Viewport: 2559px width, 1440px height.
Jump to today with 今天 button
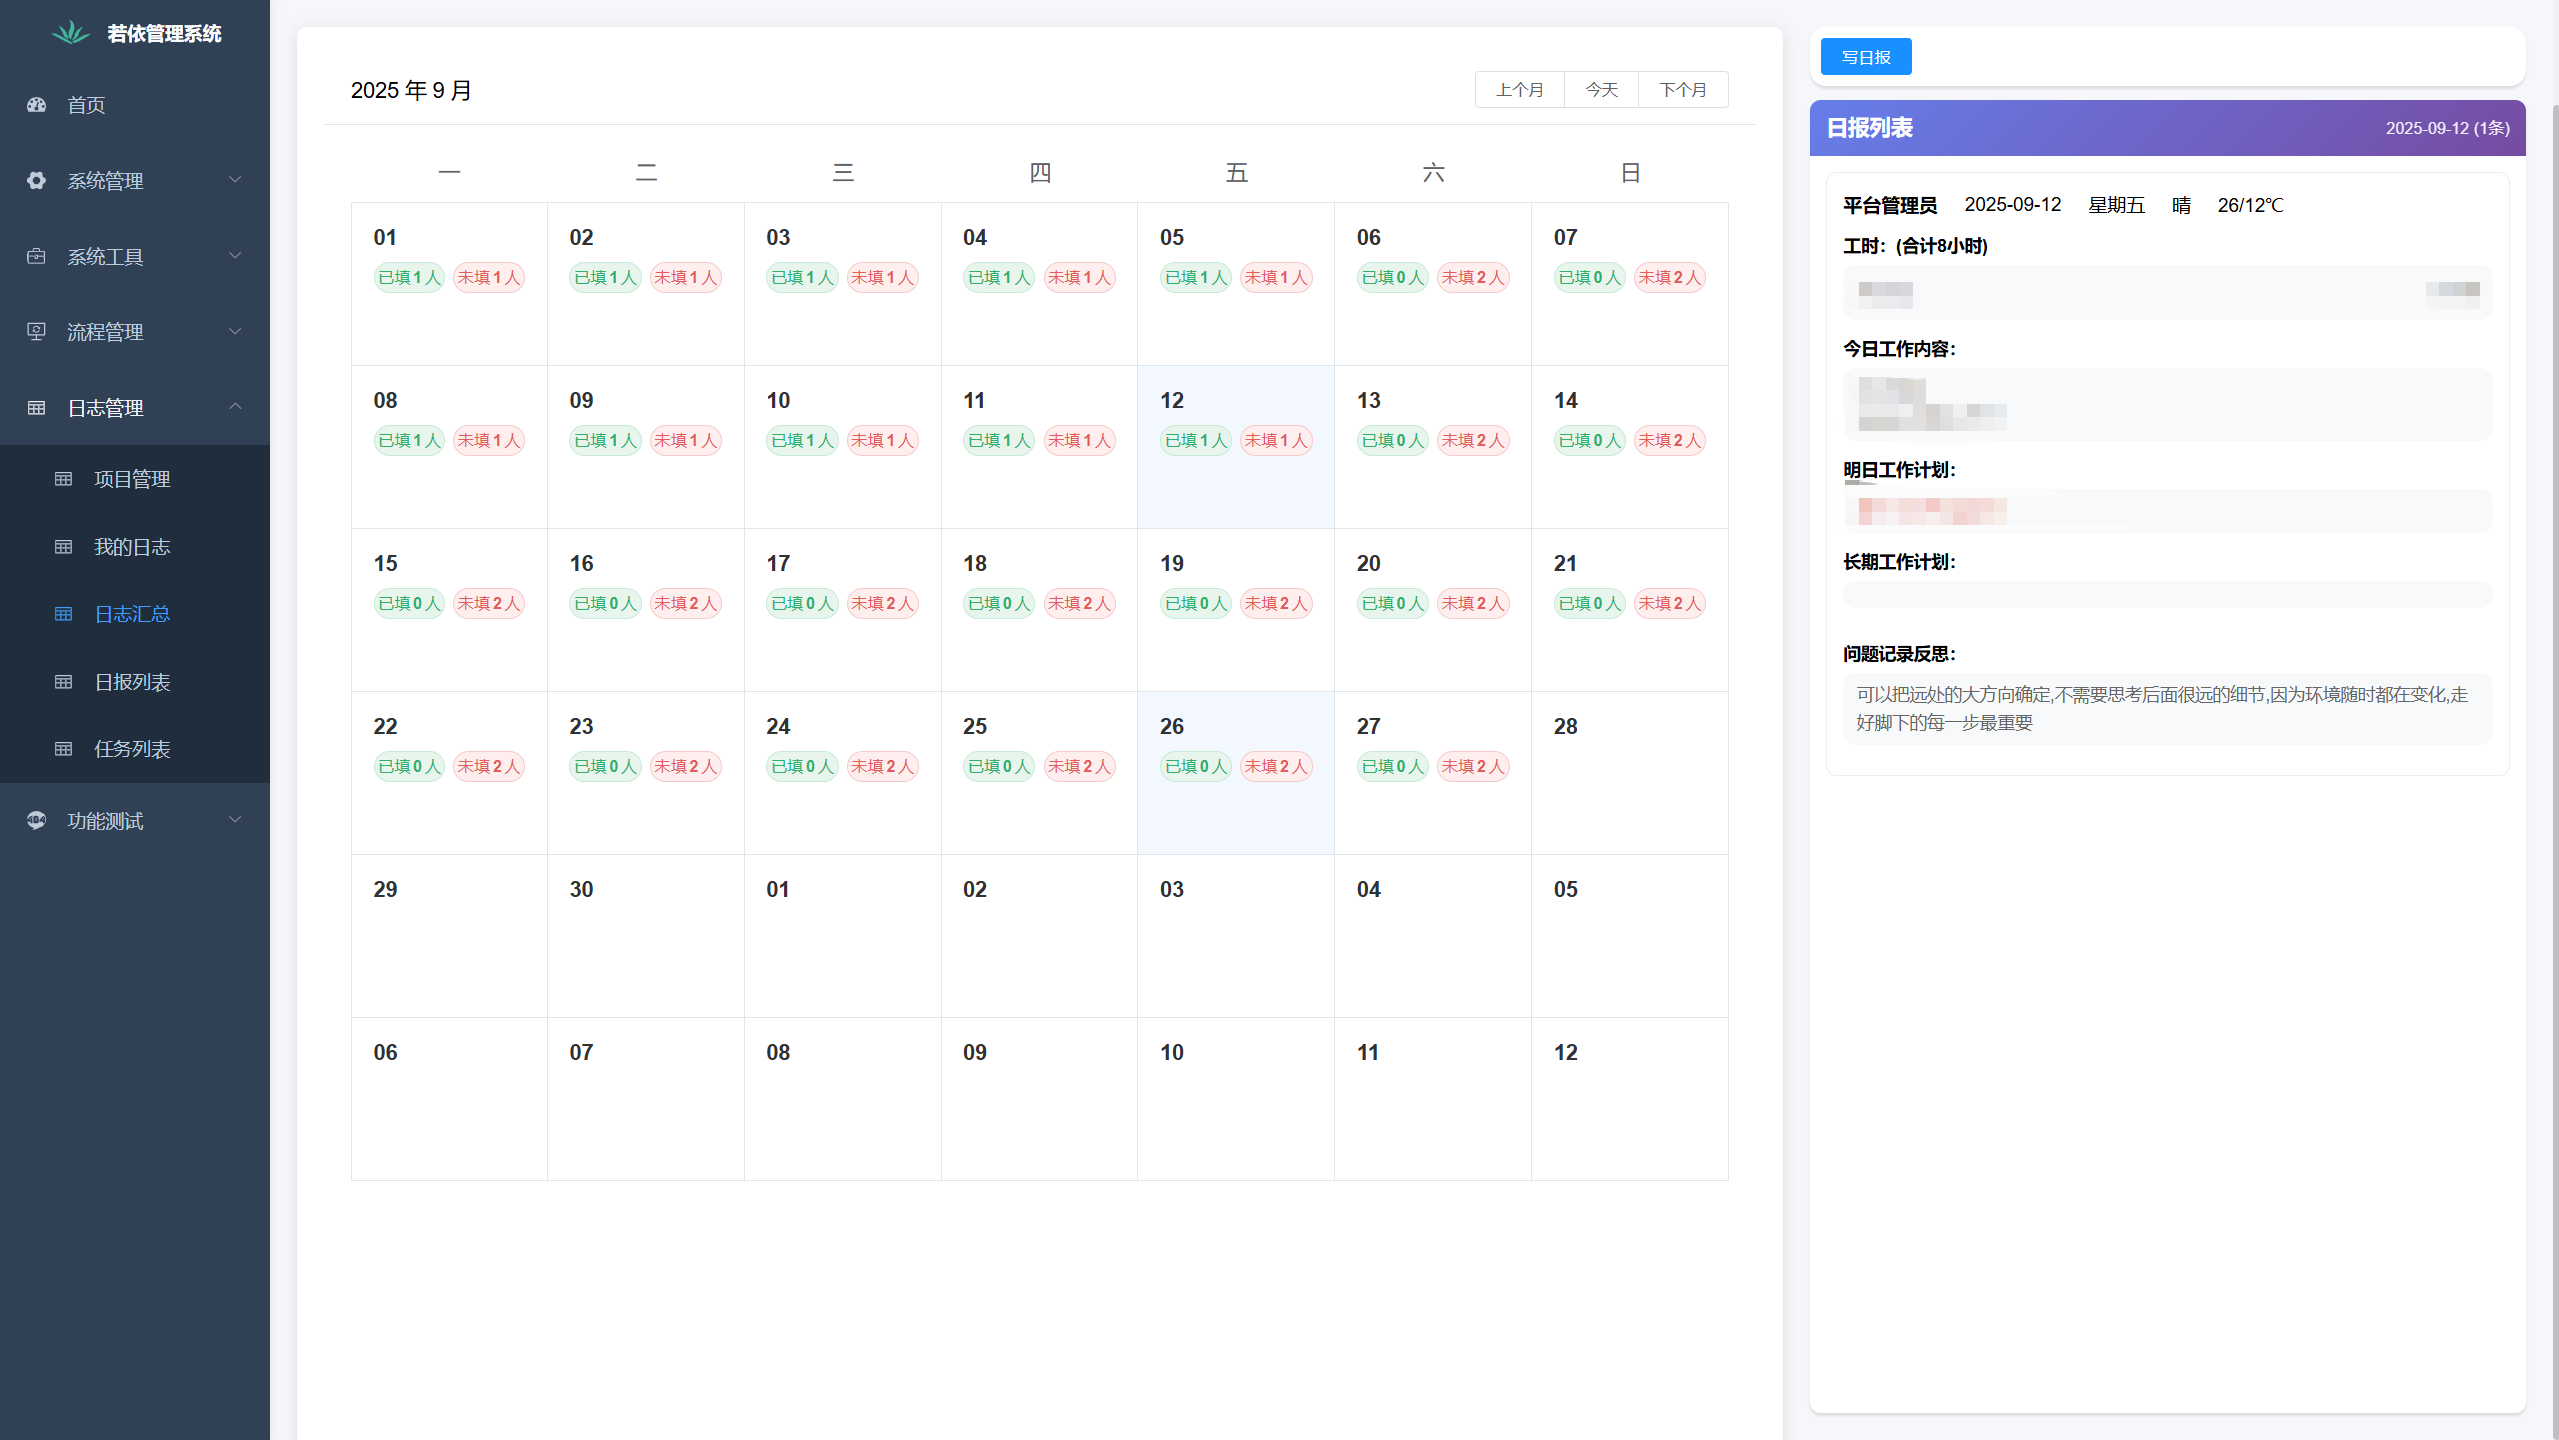point(1601,90)
